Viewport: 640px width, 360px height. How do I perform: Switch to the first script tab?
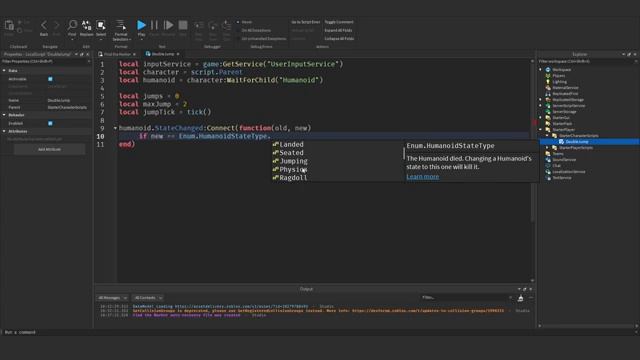click(117, 54)
